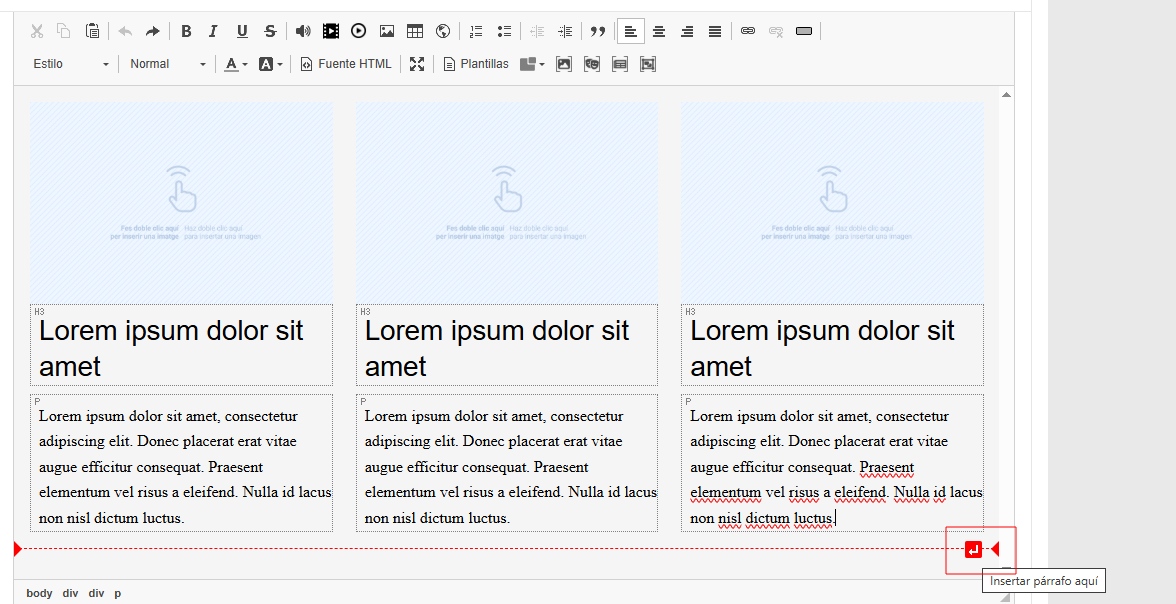Justify the paragraph text
The image size is (1176, 604).
pos(716,32)
